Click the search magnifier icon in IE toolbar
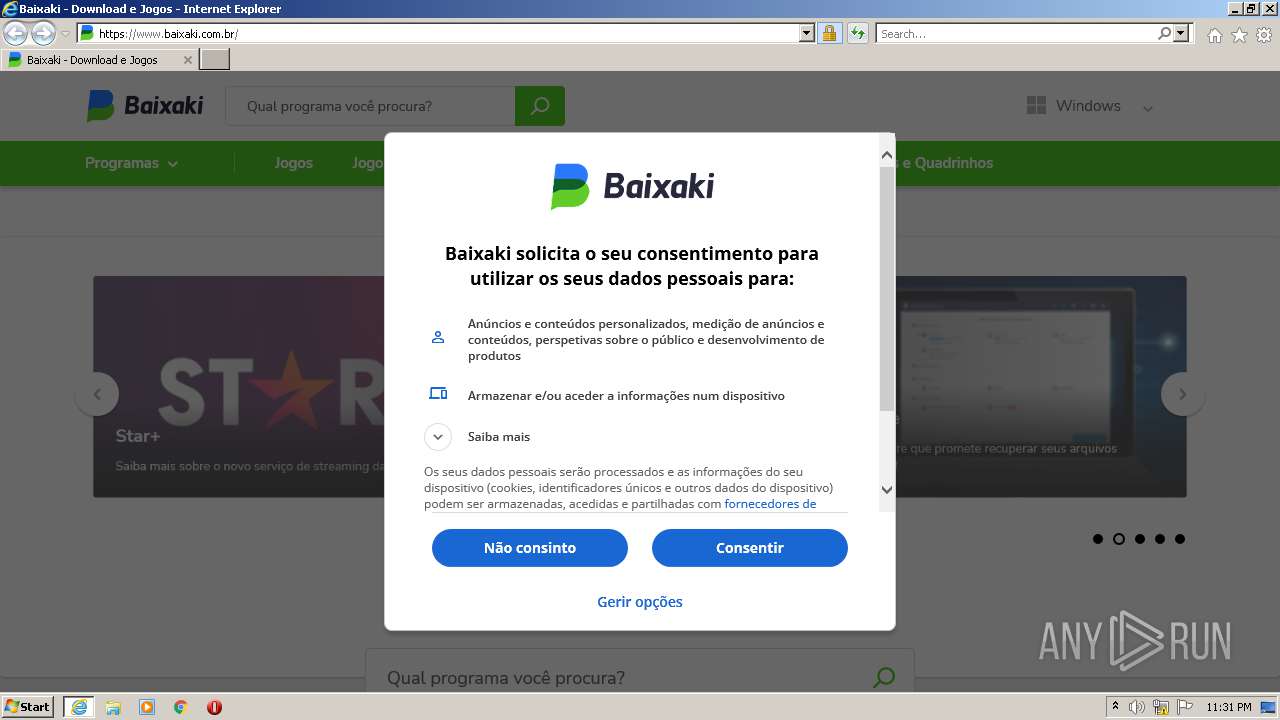 [x=1164, y=34]
